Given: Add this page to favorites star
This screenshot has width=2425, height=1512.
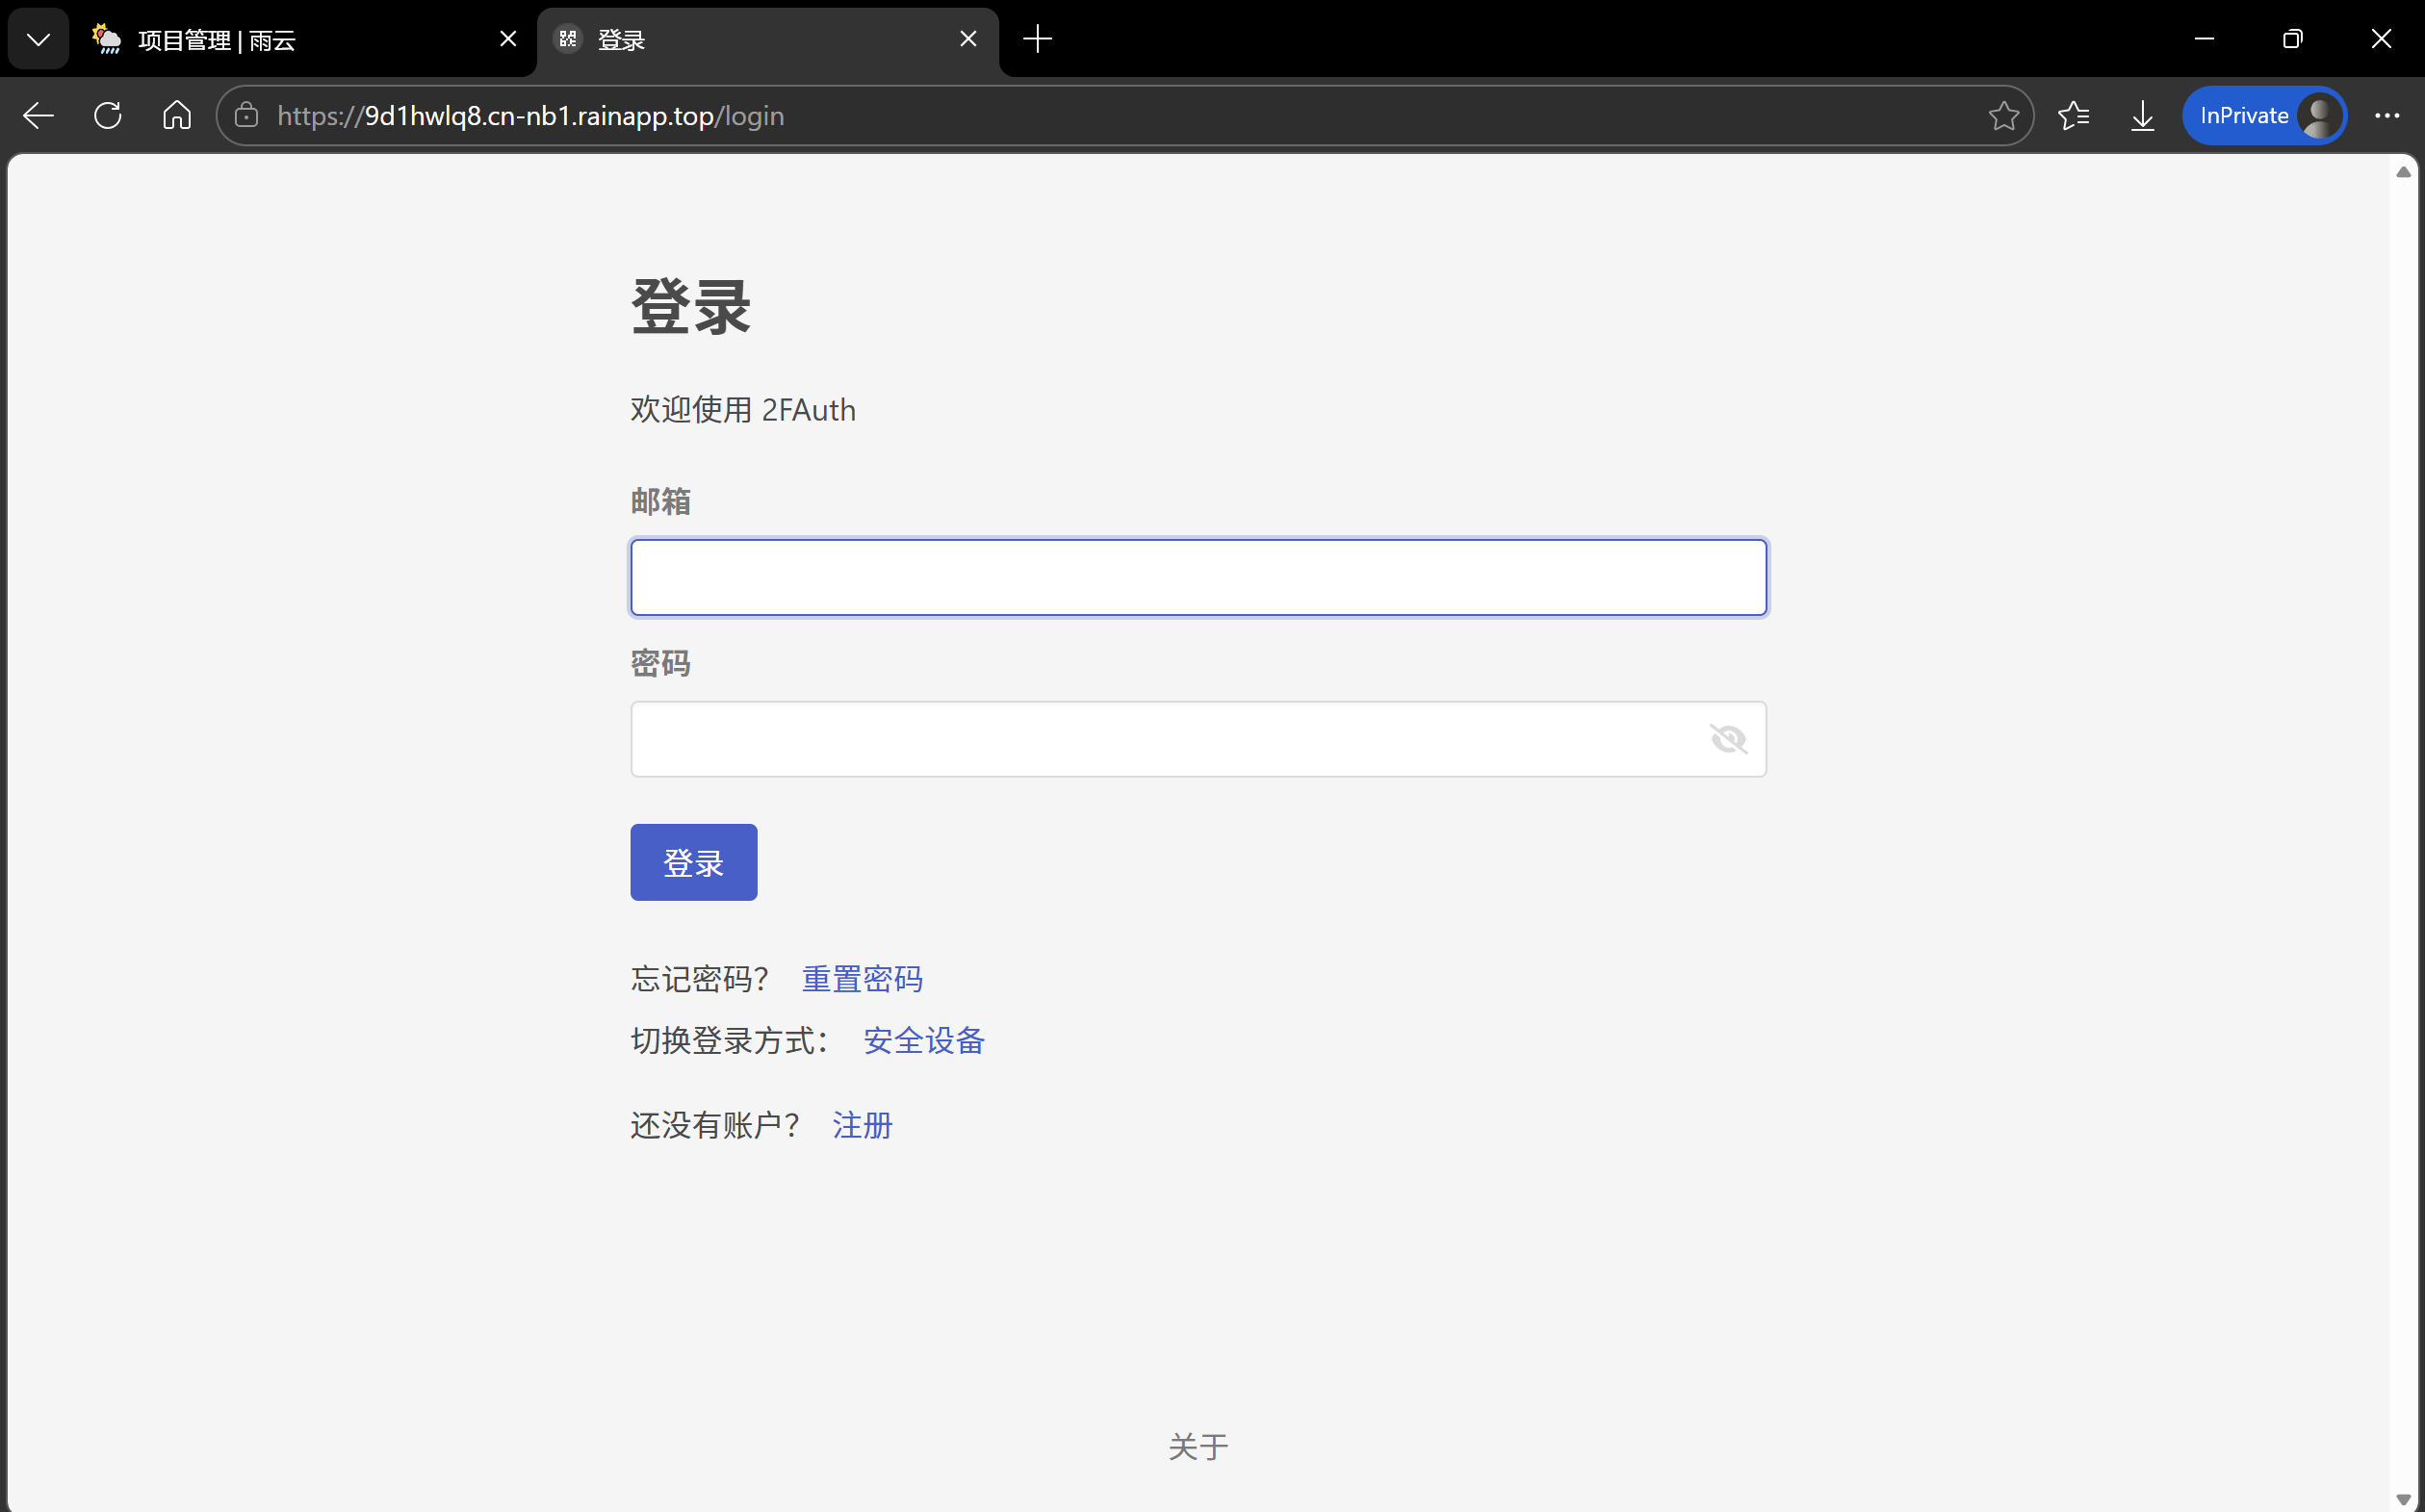Looking at the screenshot, I should pos(2003,116).
